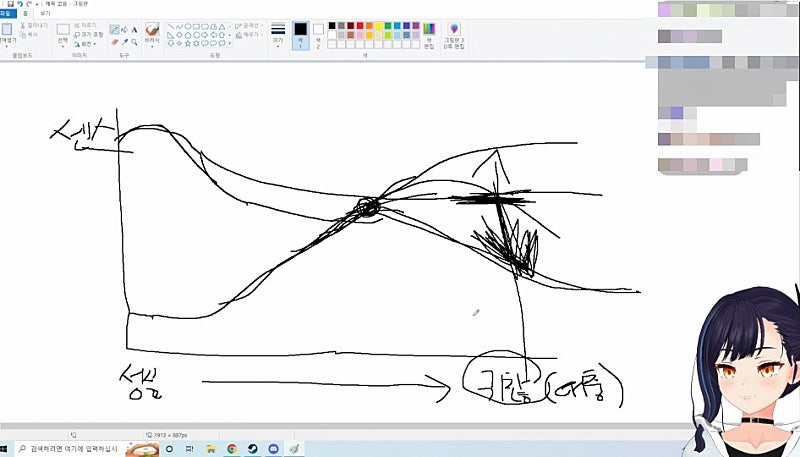800x457 pixels.
Task: Select the Color picker eyedropper tool
Action: click(124, 42)
